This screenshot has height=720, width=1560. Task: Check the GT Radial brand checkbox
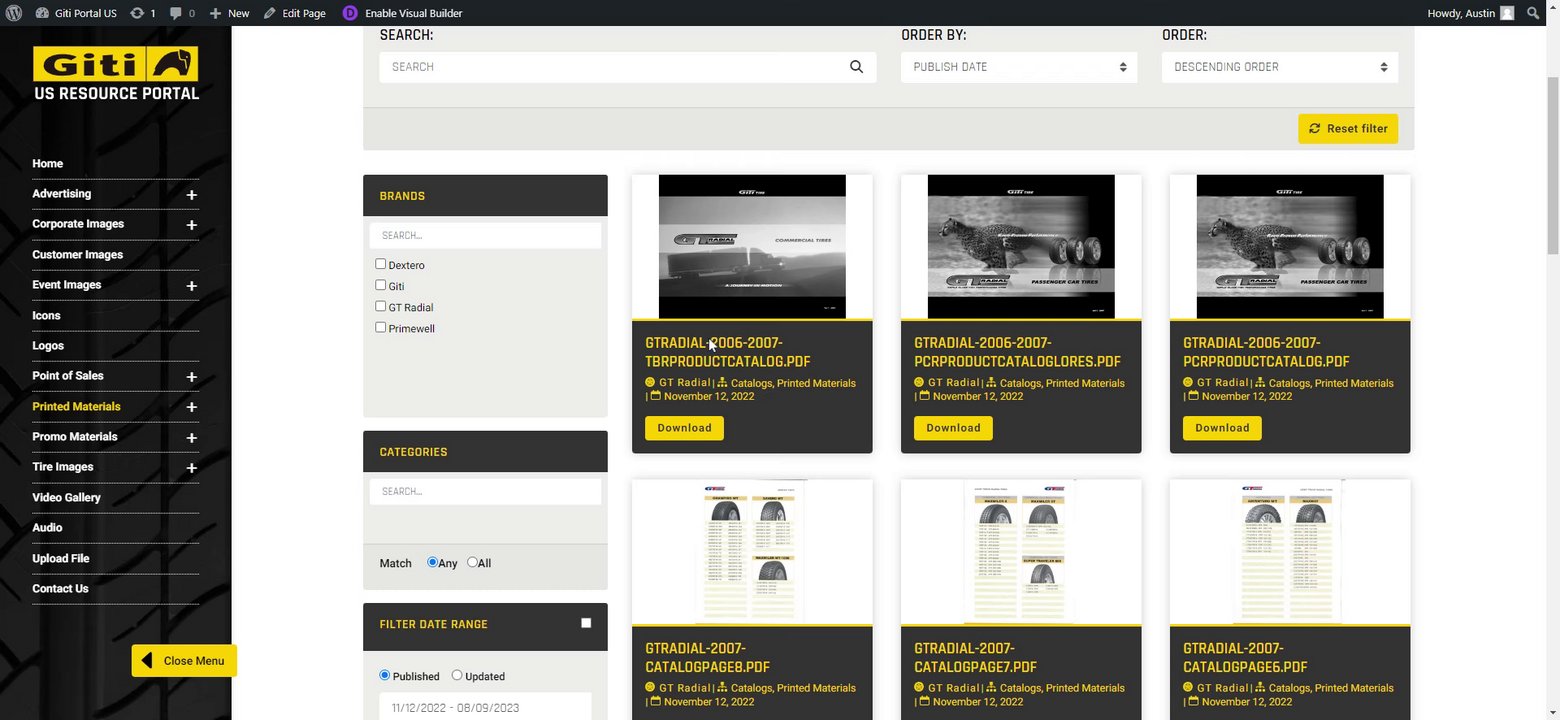pyautogui.click(x=380, y=306)
